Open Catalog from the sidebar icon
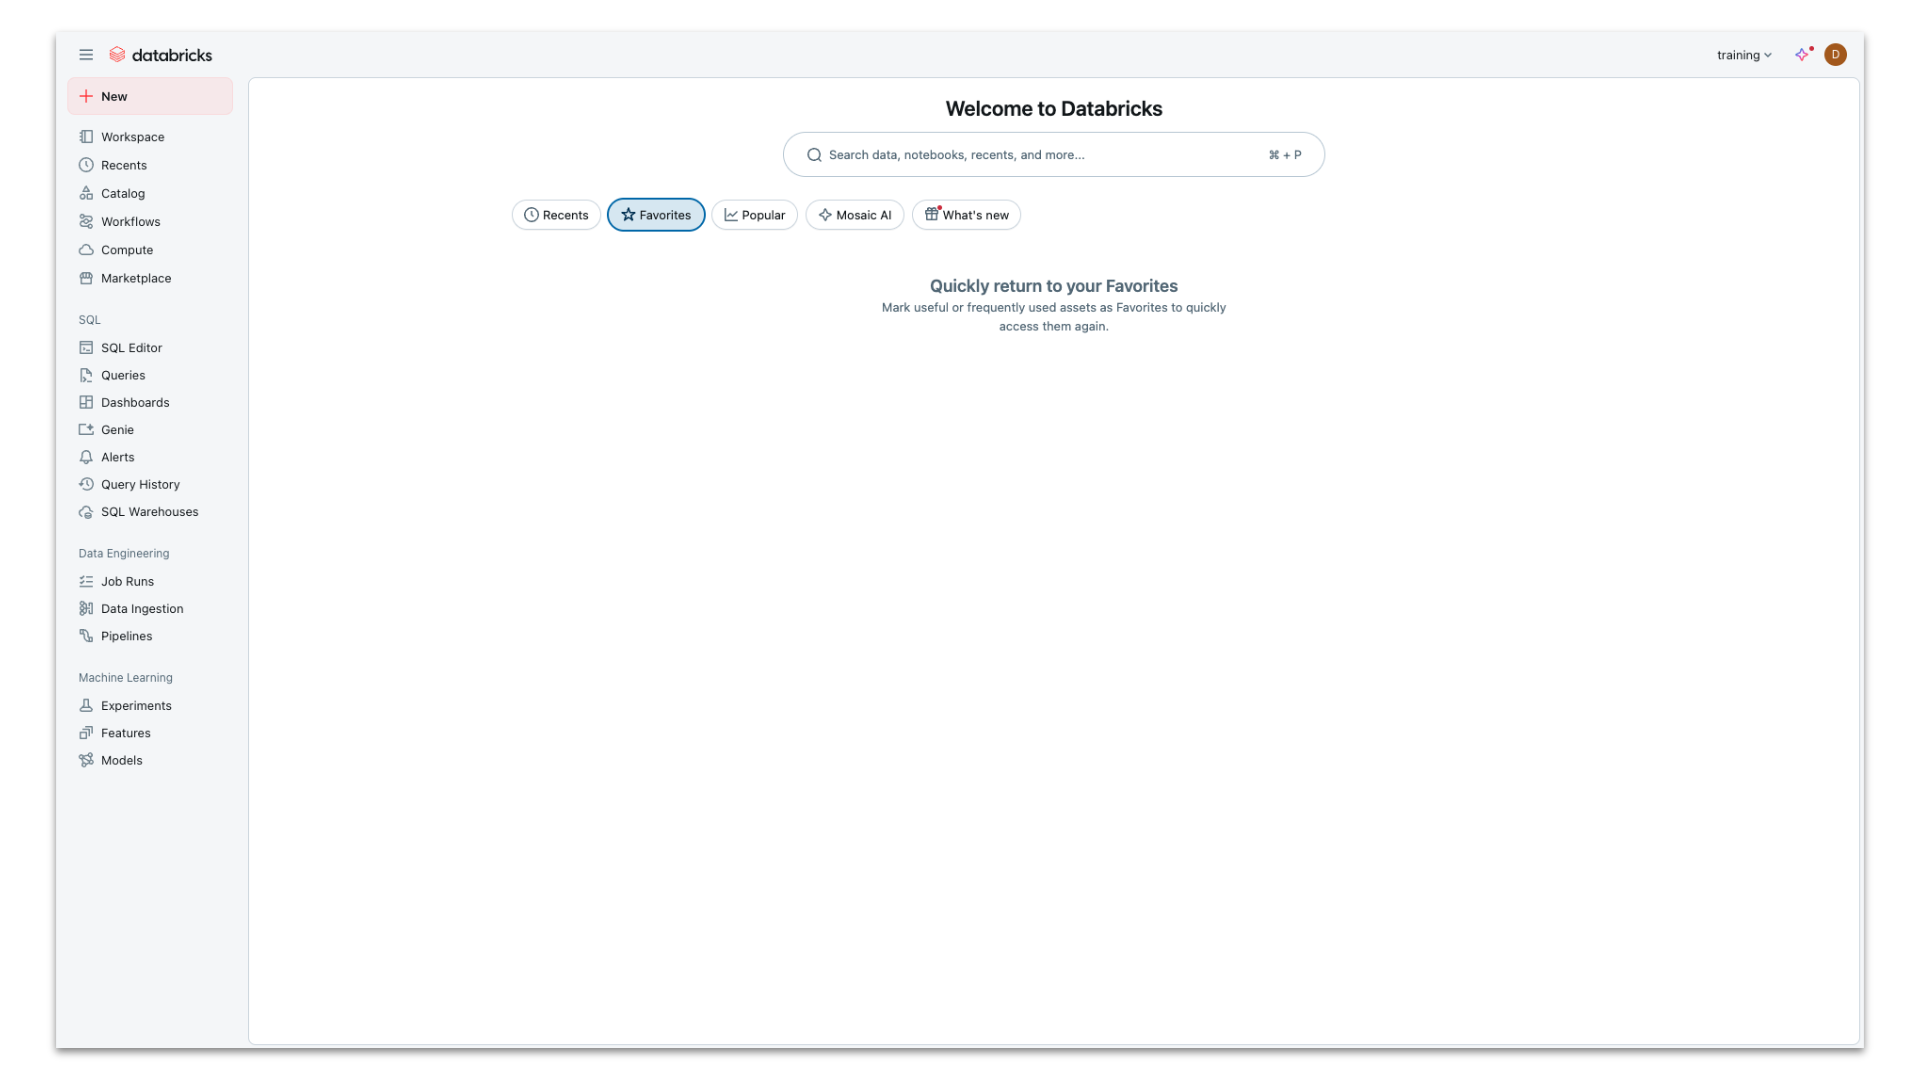The height and width of the screenshot is (1079, 1920). pos(86,193)
